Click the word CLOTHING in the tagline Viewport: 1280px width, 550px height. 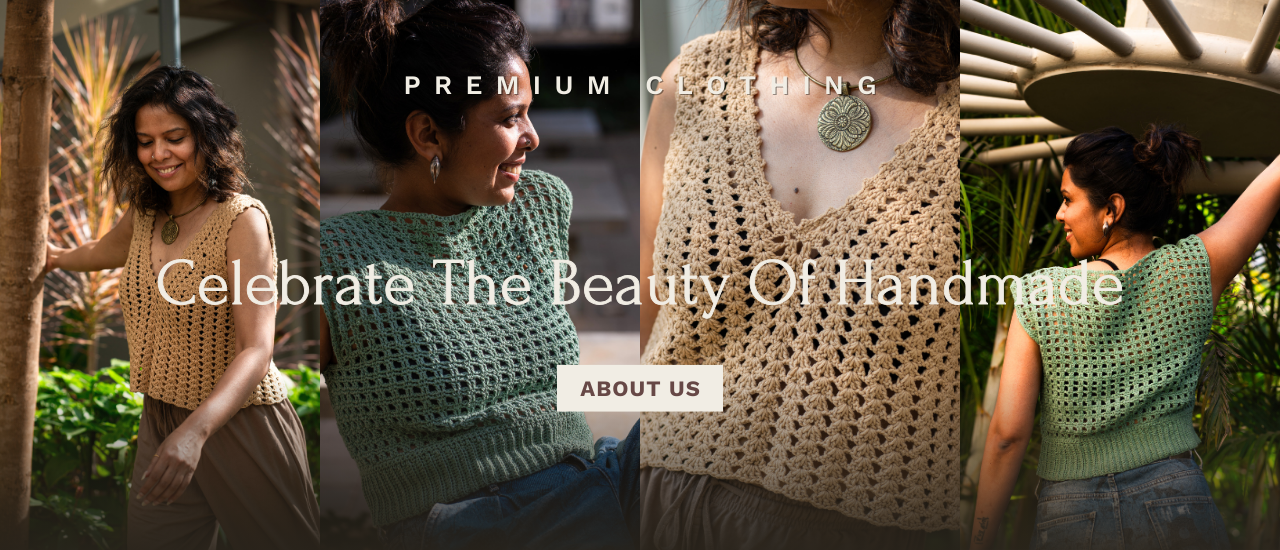(764, 86)
